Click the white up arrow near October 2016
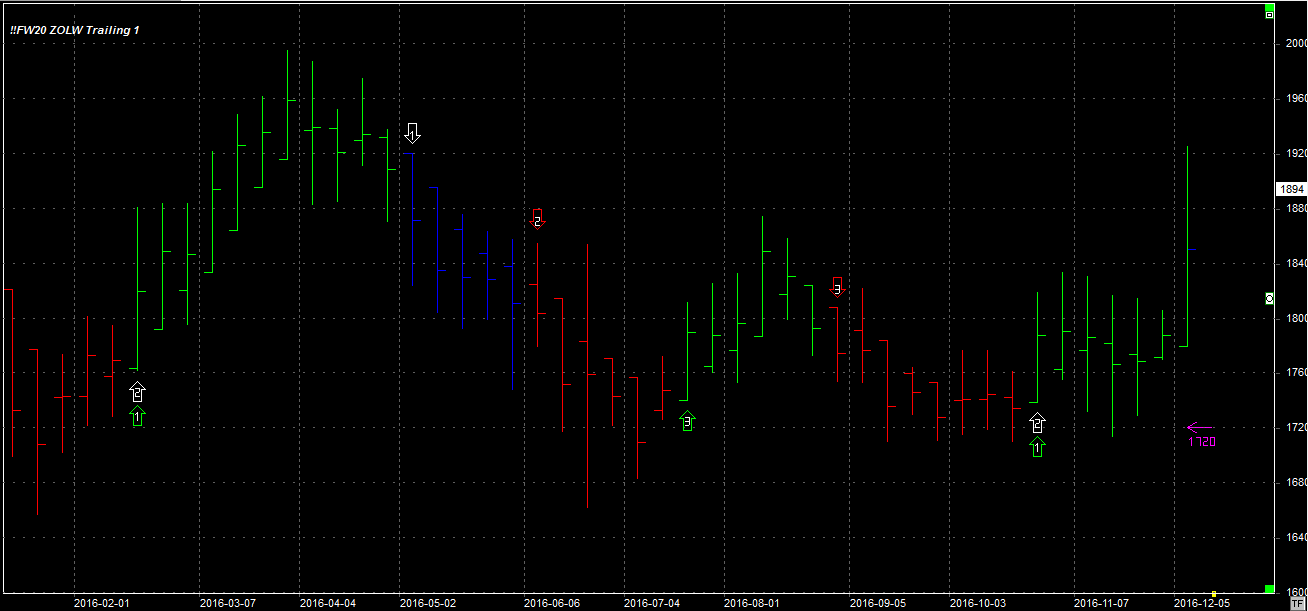The height and width of the screenshot is (611, 1308). coord(1038,424)
